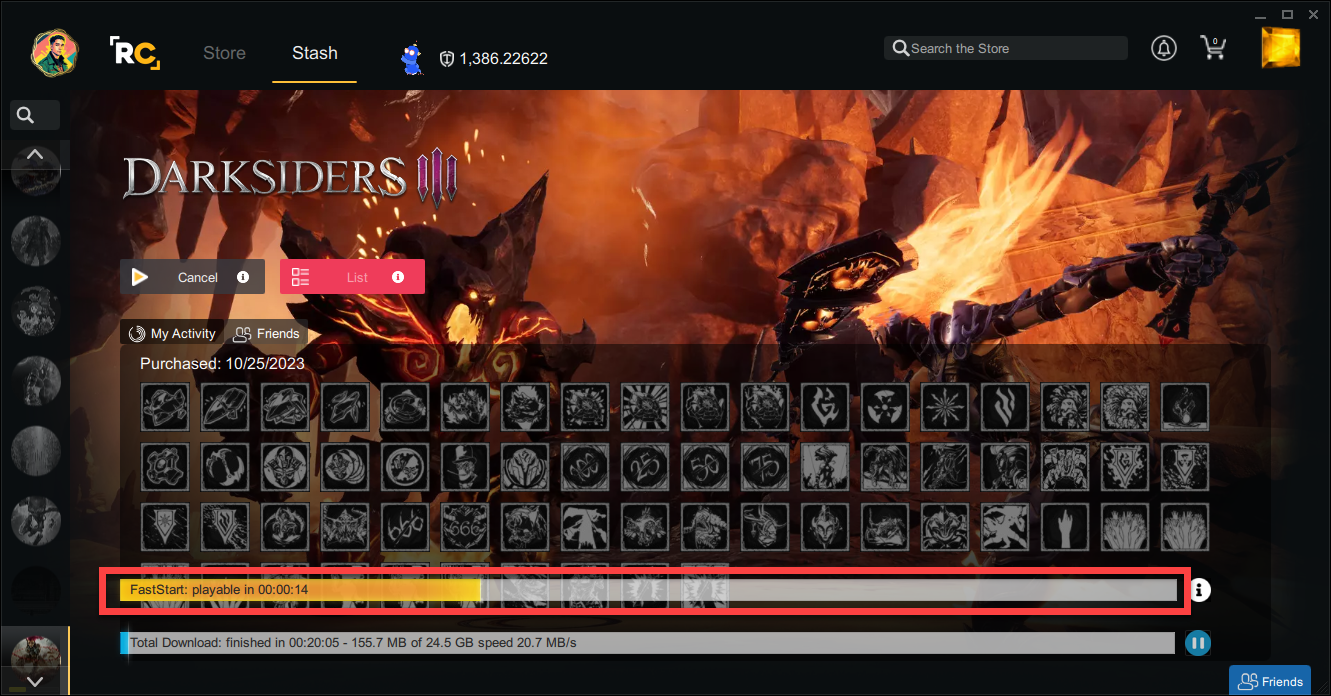The image size is (1331, 696).
Task: Click the FastStart progress bar
Action: pos(648,590)
